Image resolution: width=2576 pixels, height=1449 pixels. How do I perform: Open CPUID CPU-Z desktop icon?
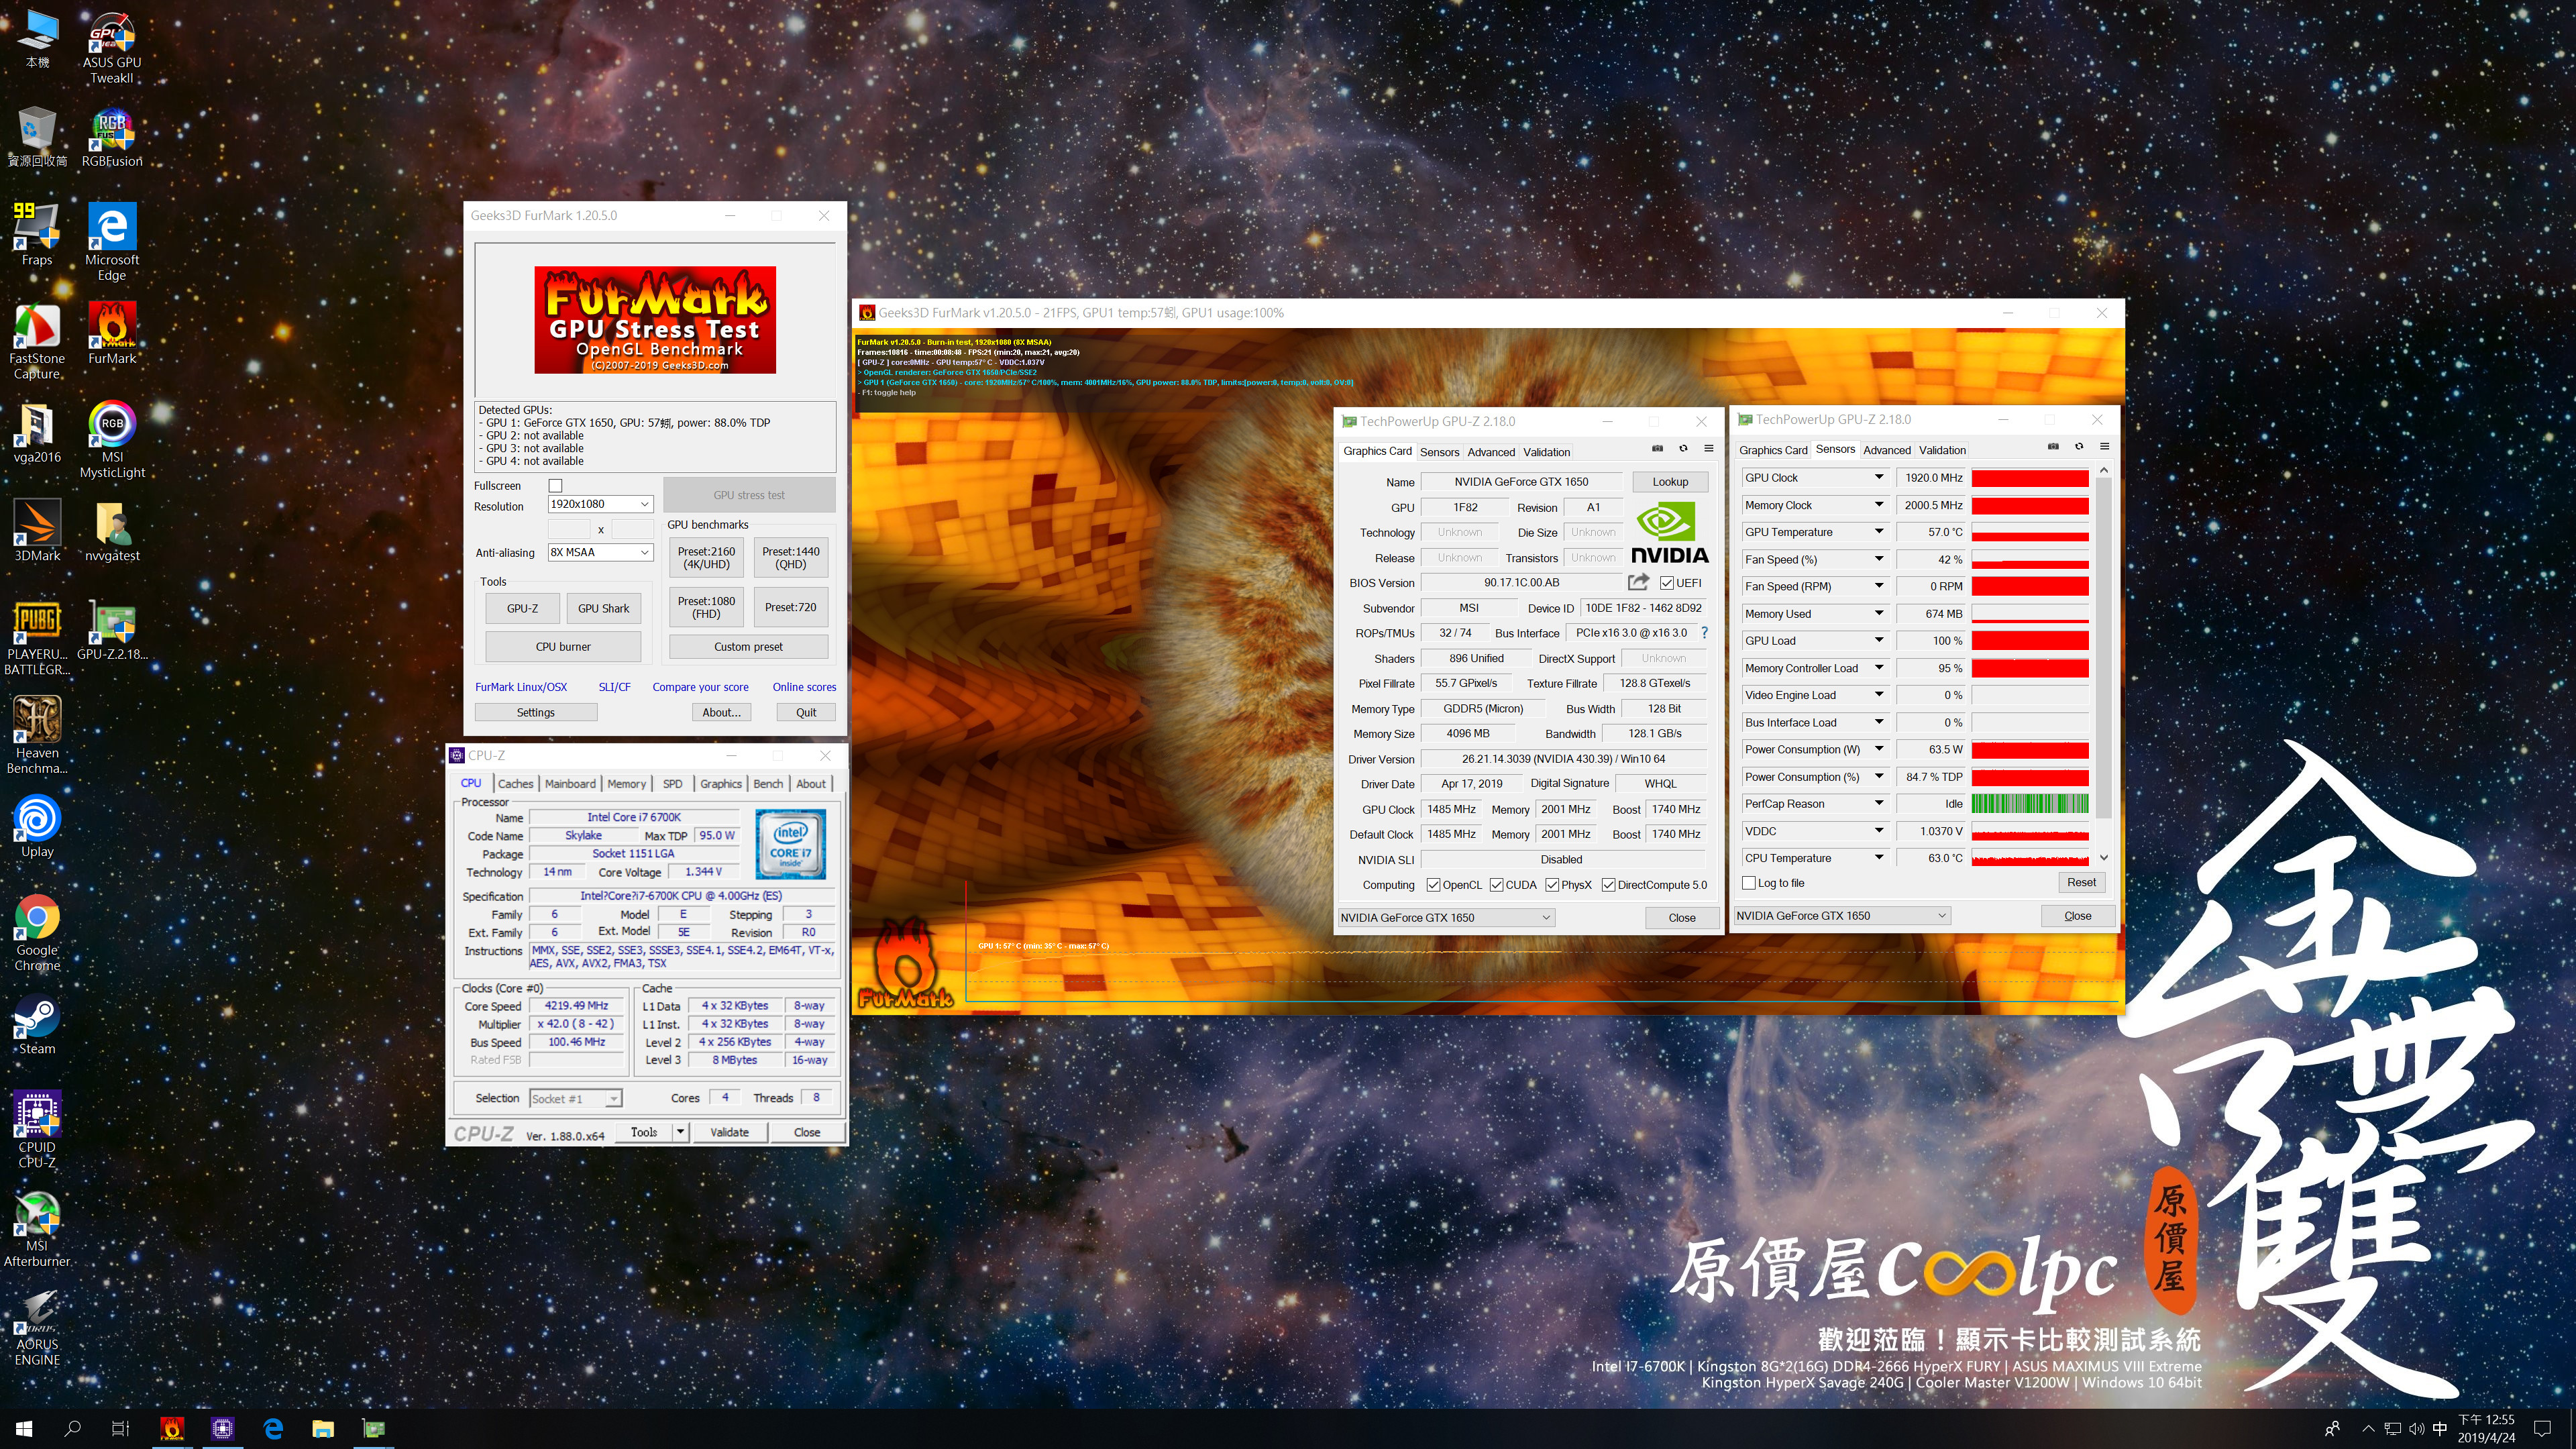37,1130
